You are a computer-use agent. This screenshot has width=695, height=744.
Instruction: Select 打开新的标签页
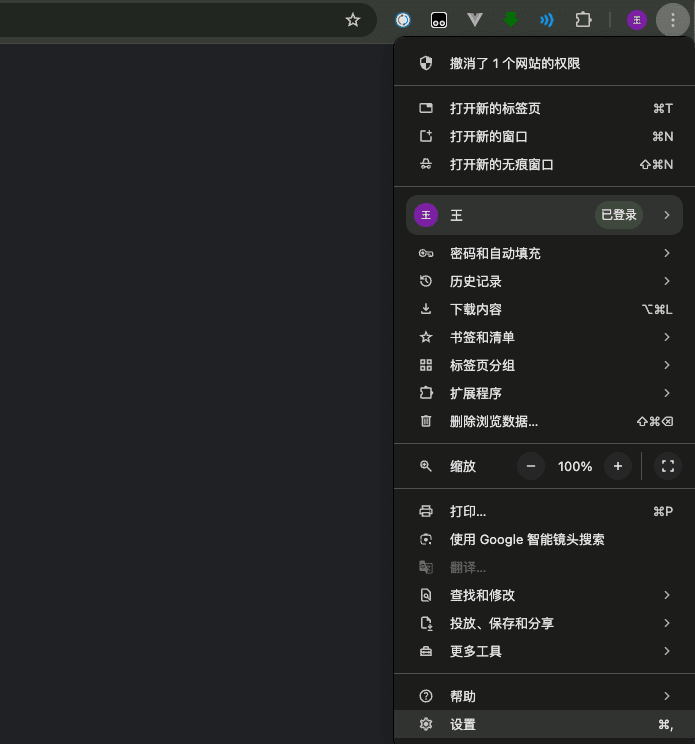pyautogui.click(x=544, y=109)
